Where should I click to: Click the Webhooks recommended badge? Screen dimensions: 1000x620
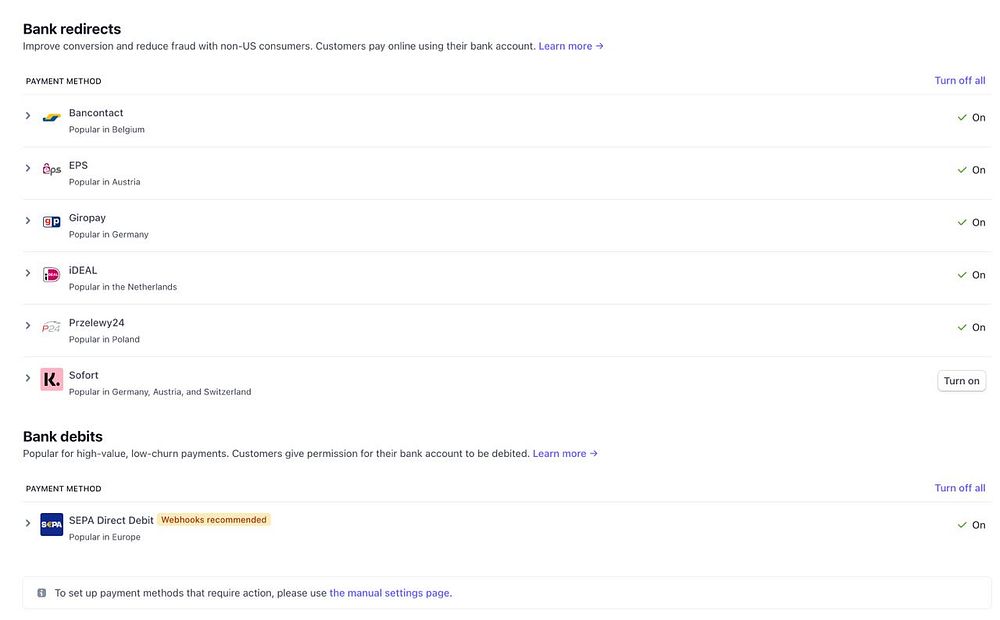(x=214, y=520)
